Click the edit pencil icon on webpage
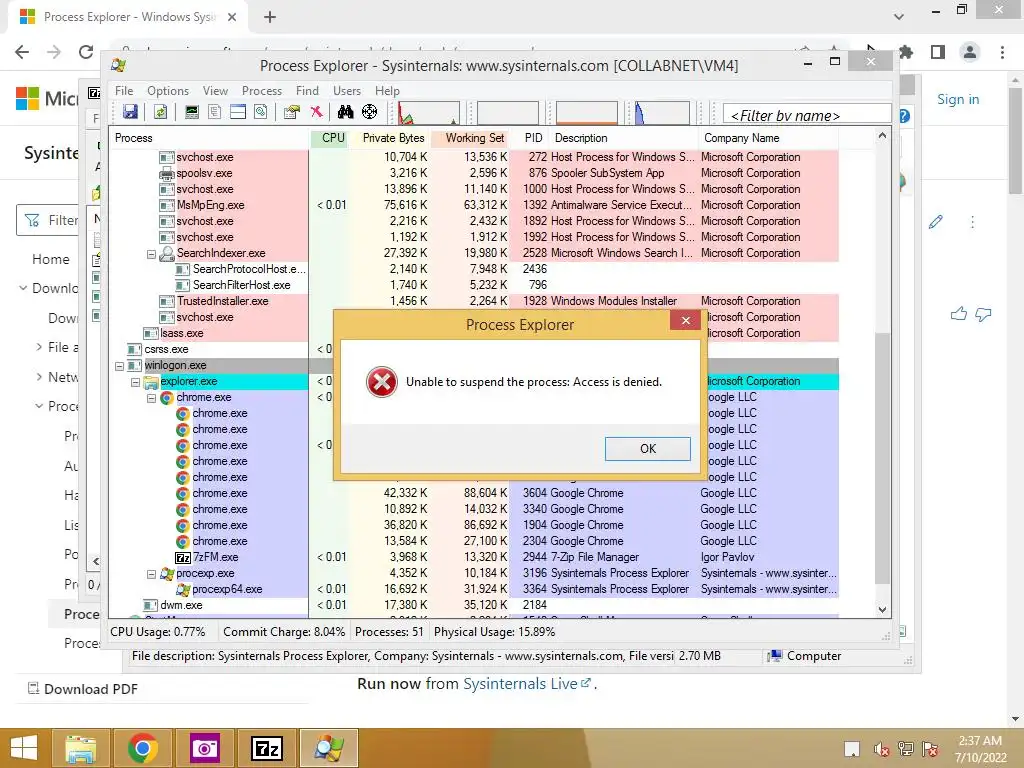 936,222
